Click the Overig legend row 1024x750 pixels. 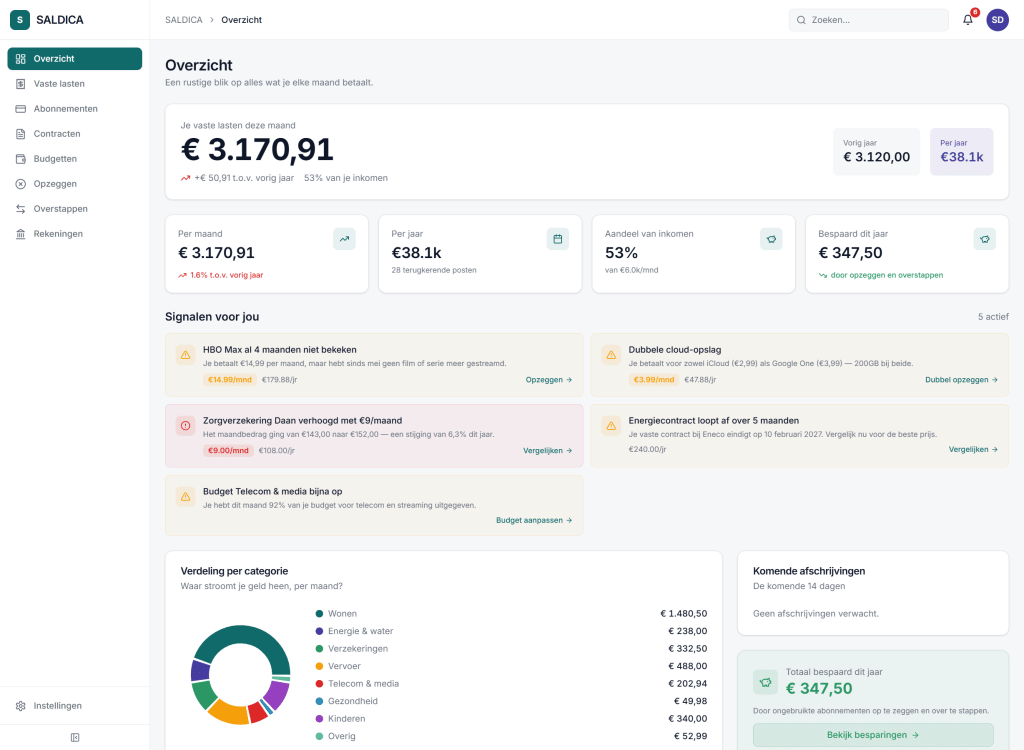tap(511, 736)
